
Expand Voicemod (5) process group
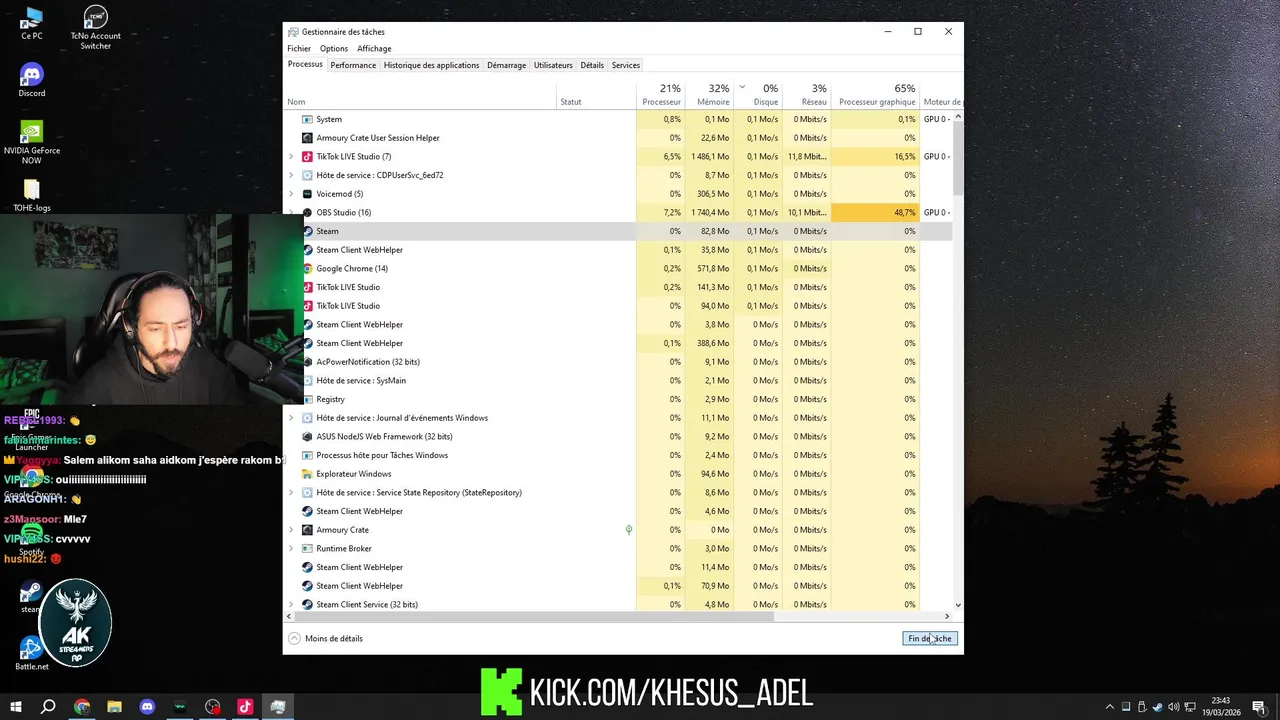291,194
